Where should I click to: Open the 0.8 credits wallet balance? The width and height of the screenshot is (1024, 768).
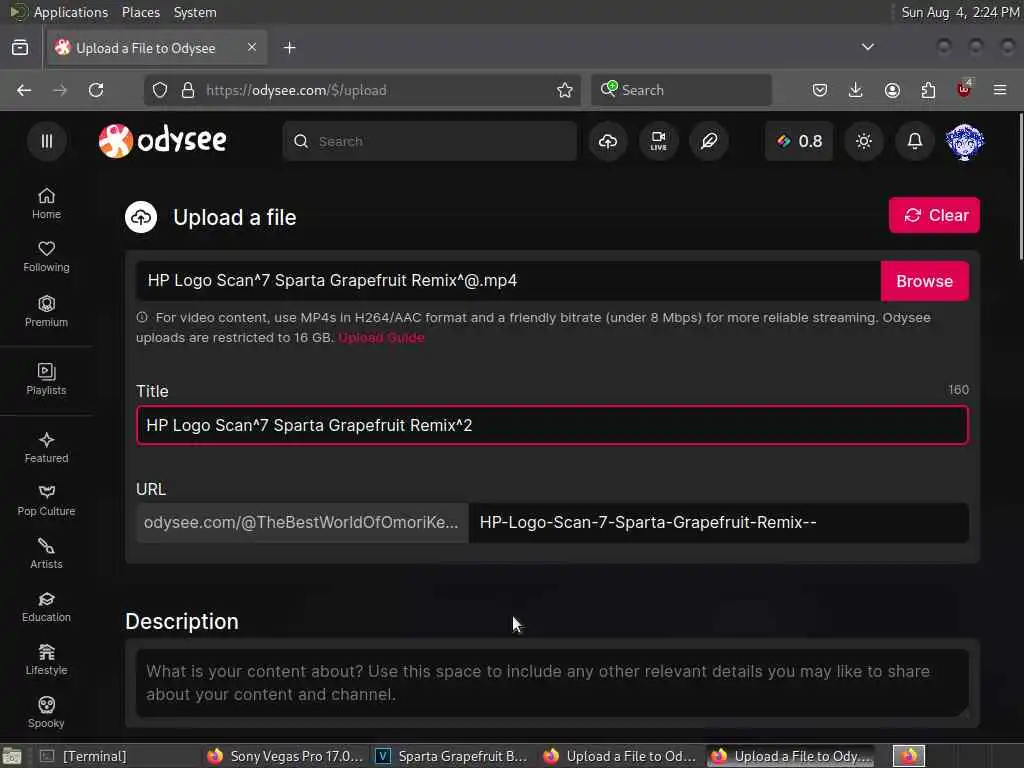point(799,141)
